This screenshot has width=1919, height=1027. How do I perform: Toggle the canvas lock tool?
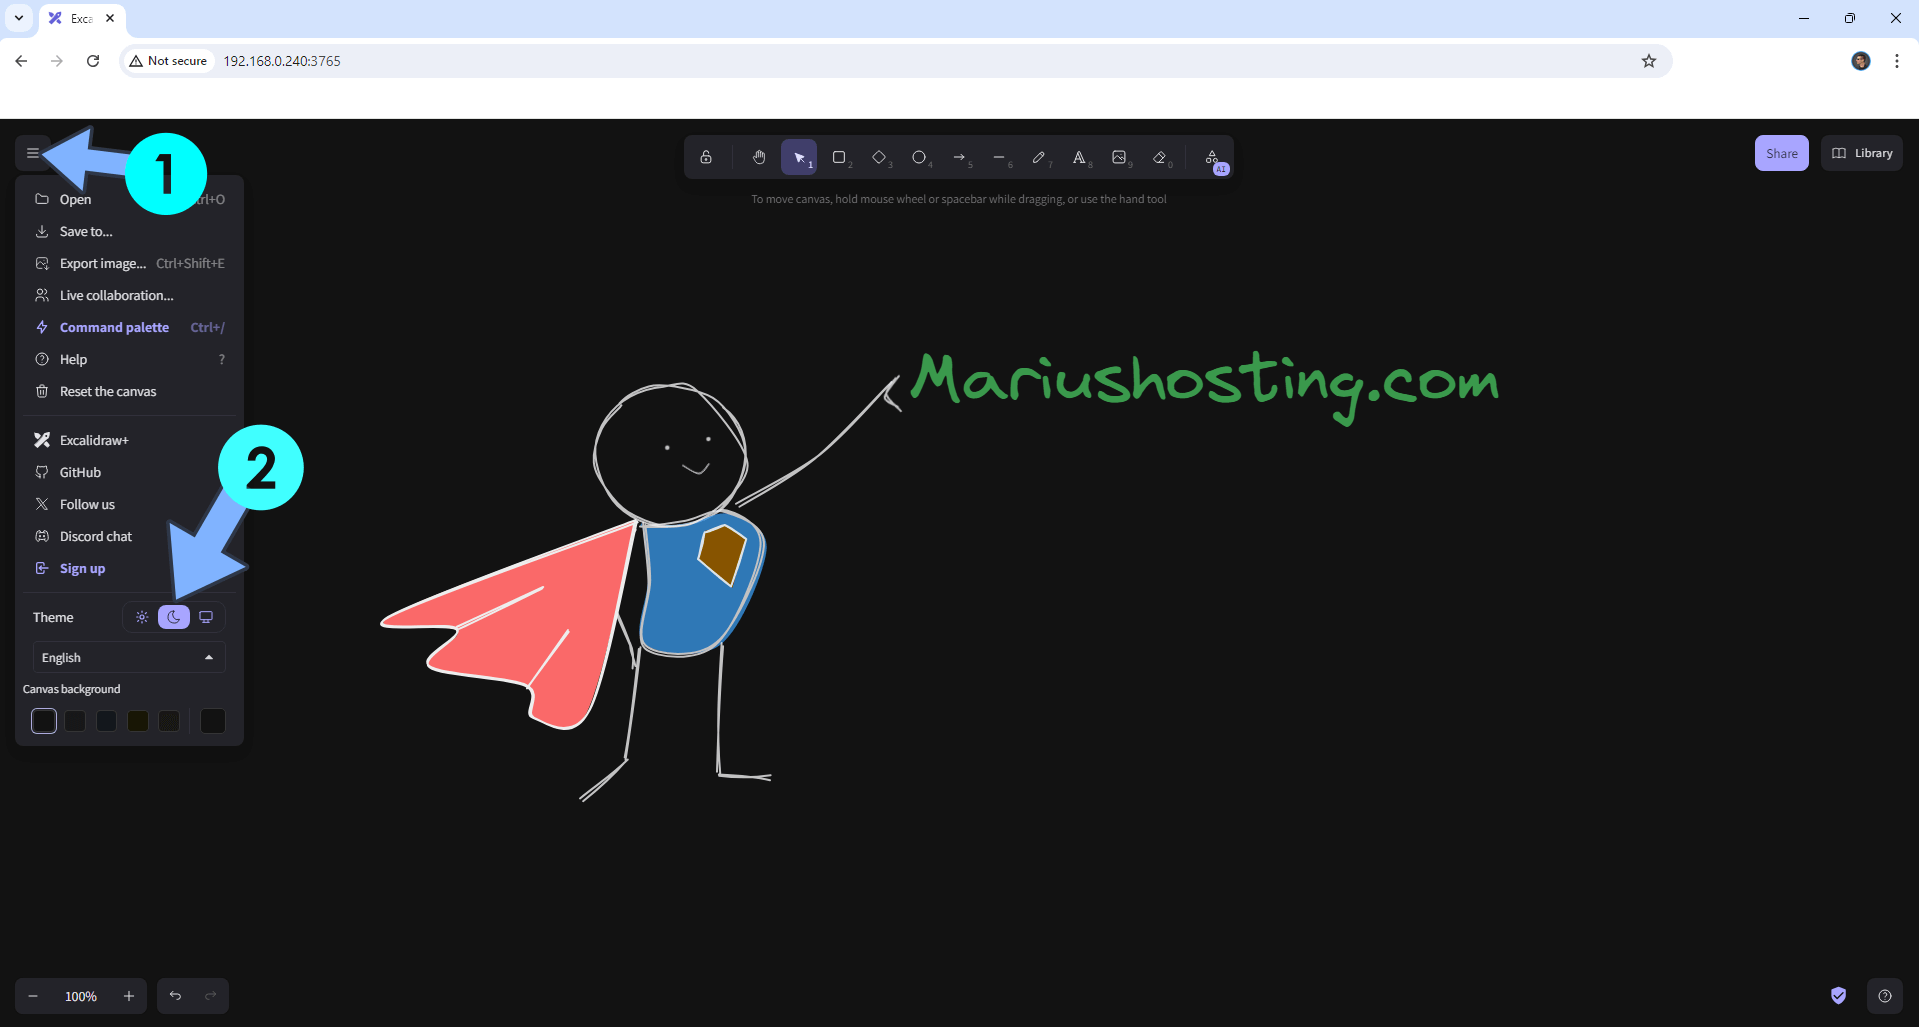point(706,157)
